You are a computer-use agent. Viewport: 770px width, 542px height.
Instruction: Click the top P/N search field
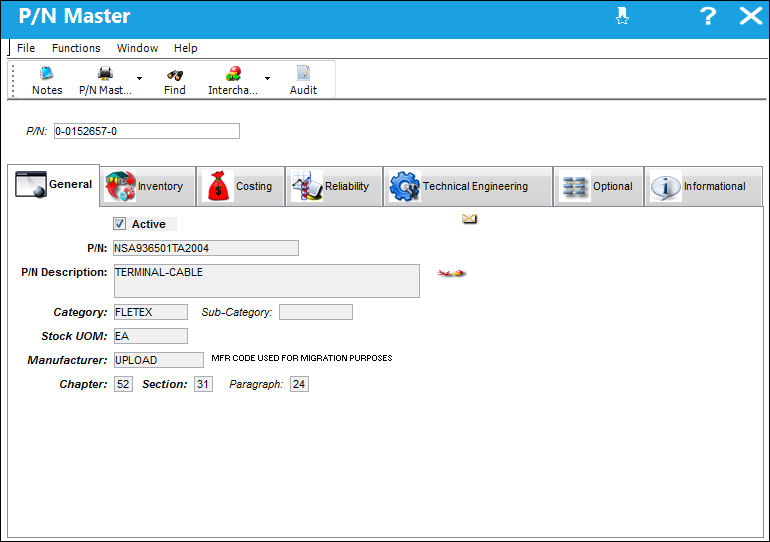click(x=147, y=131)
